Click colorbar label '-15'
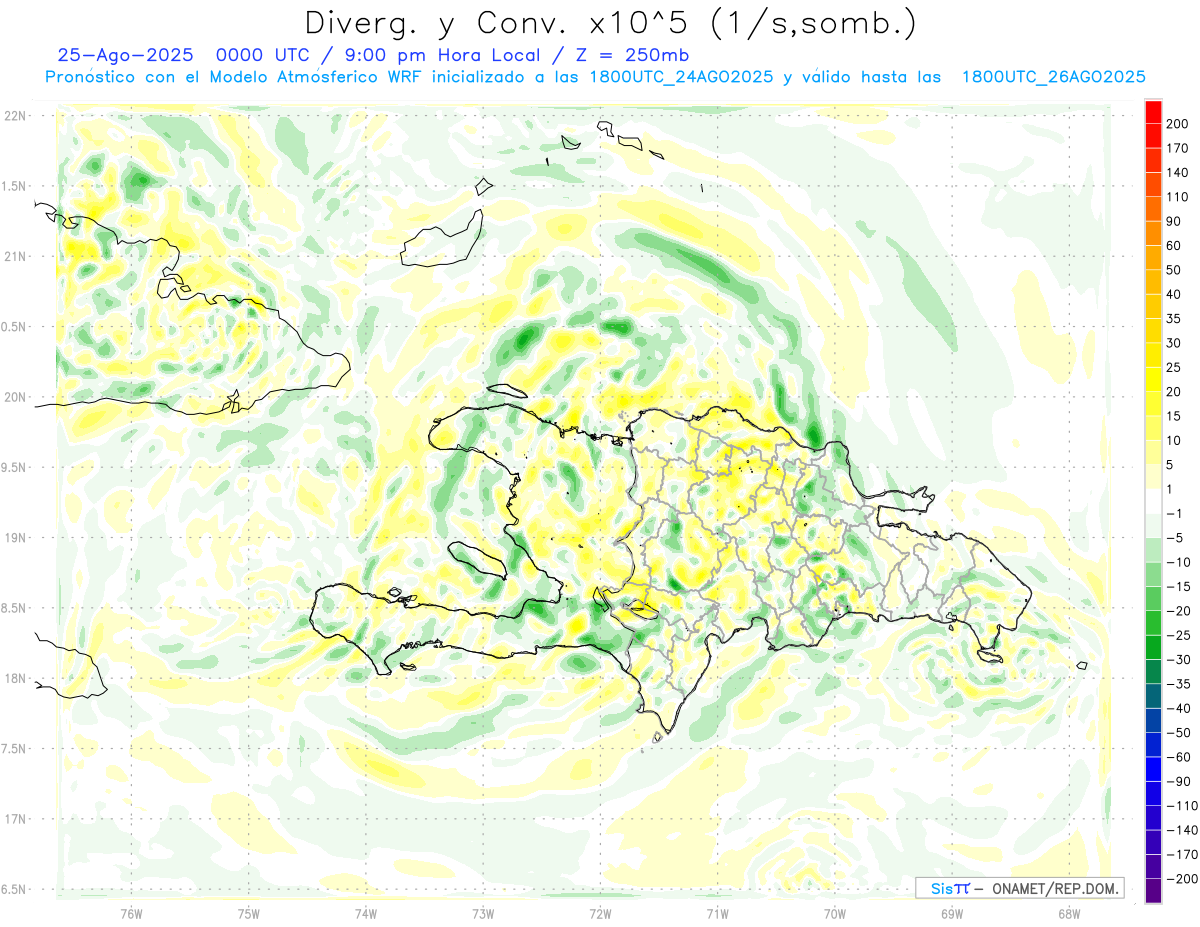This screenshot has width=1200, height=927. (x=1178, y=587)
